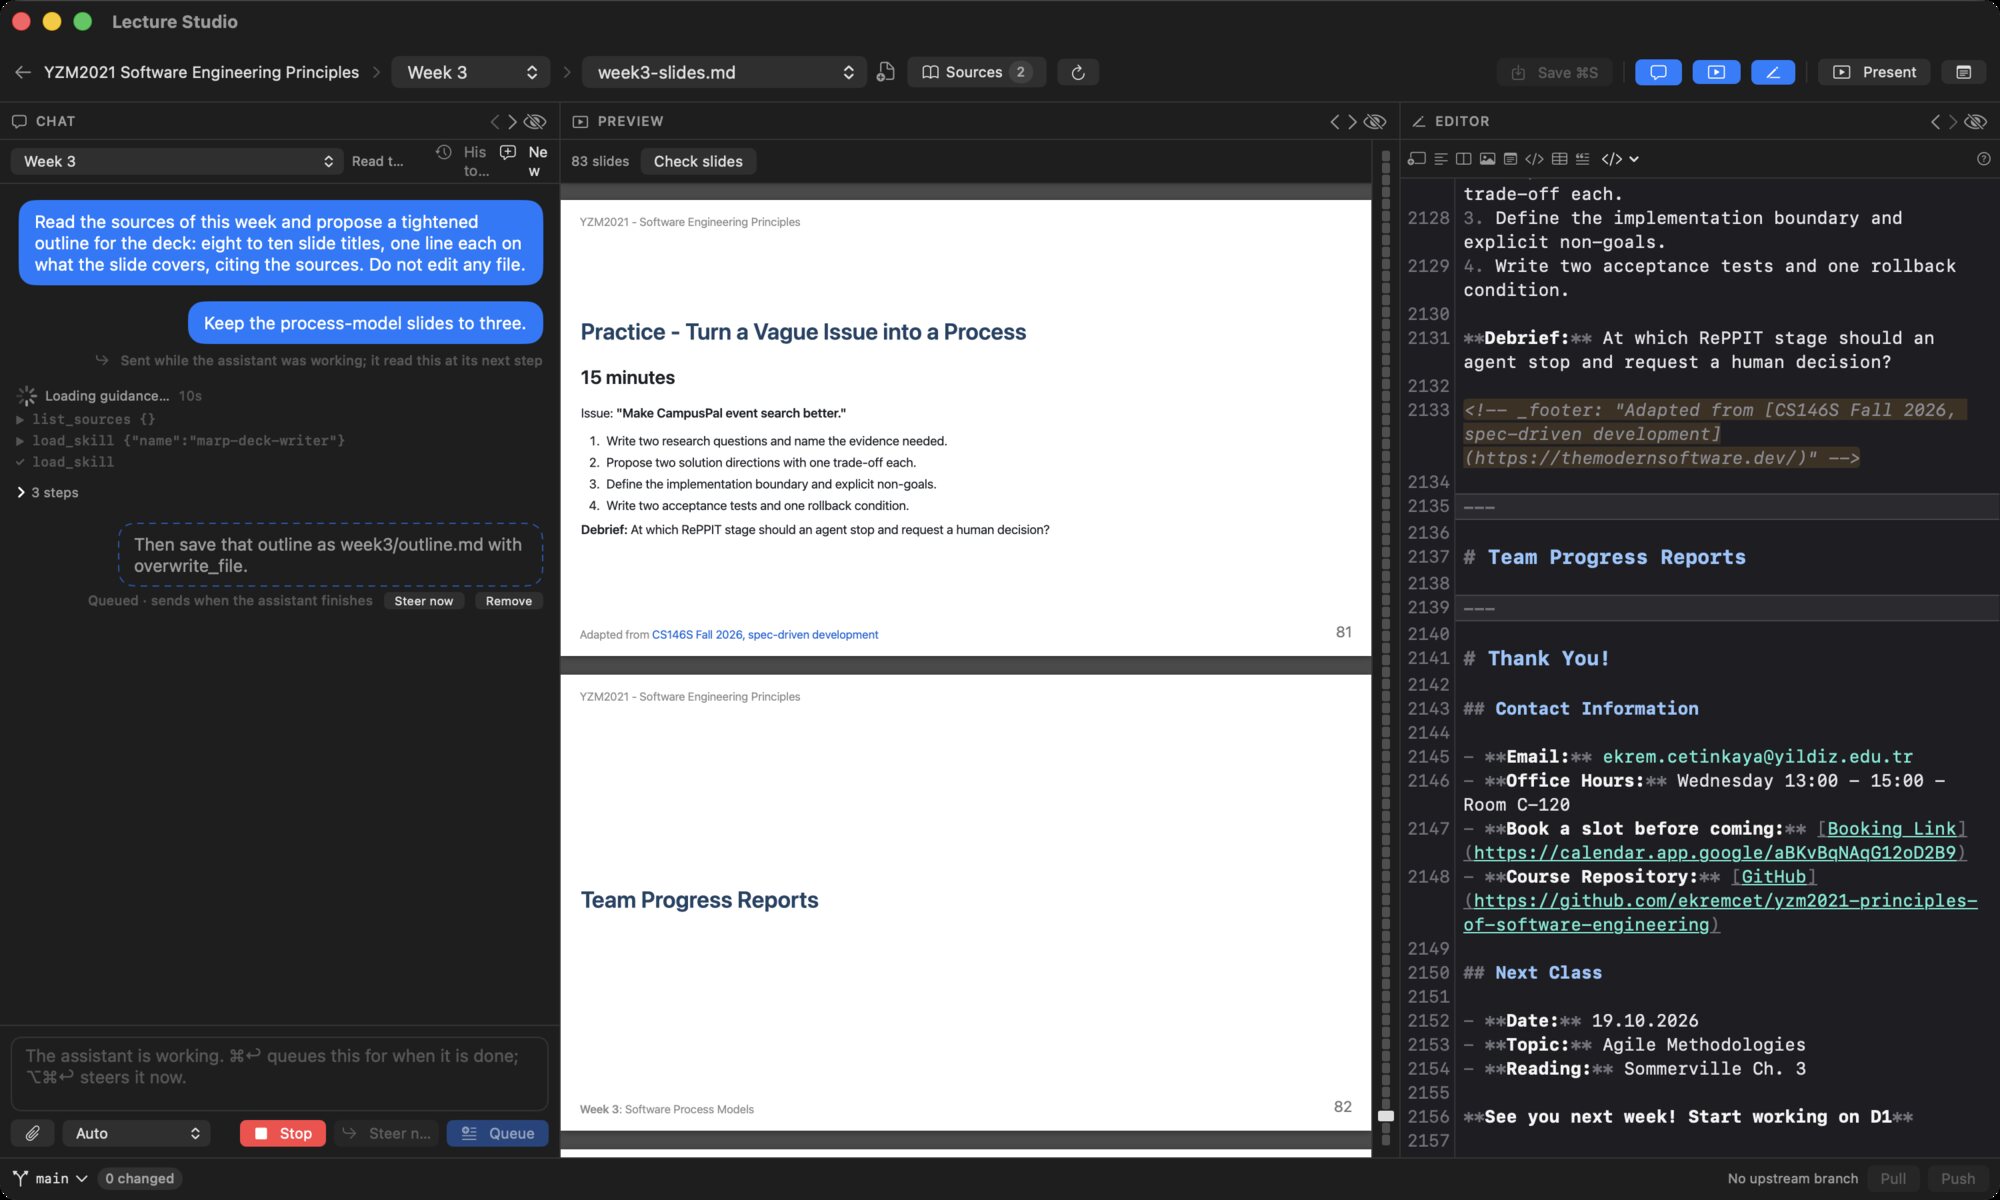Click the Save ⌘S button

[x=1554, y=72]
